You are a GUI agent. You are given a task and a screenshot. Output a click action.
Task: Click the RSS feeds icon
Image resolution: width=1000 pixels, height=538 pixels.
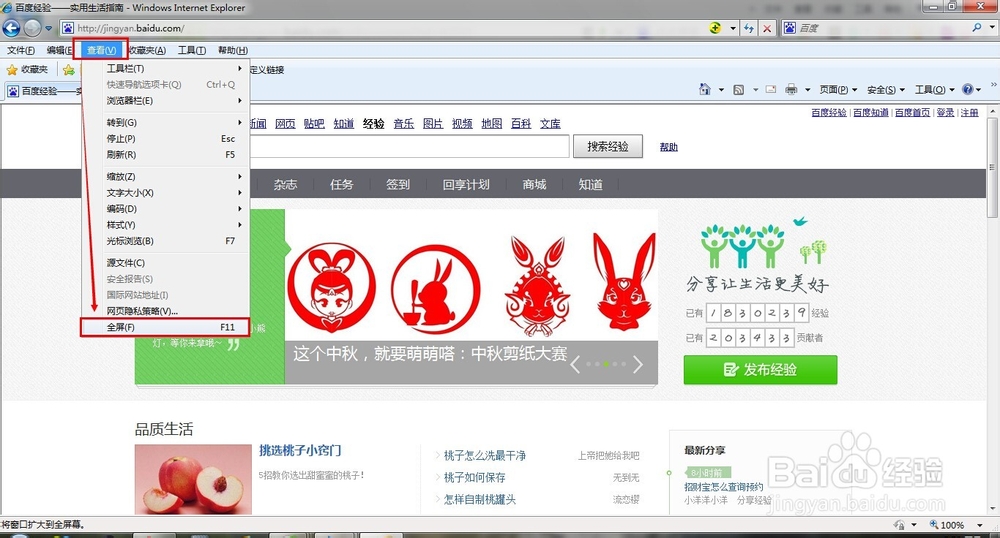click(x=739, y=90)
